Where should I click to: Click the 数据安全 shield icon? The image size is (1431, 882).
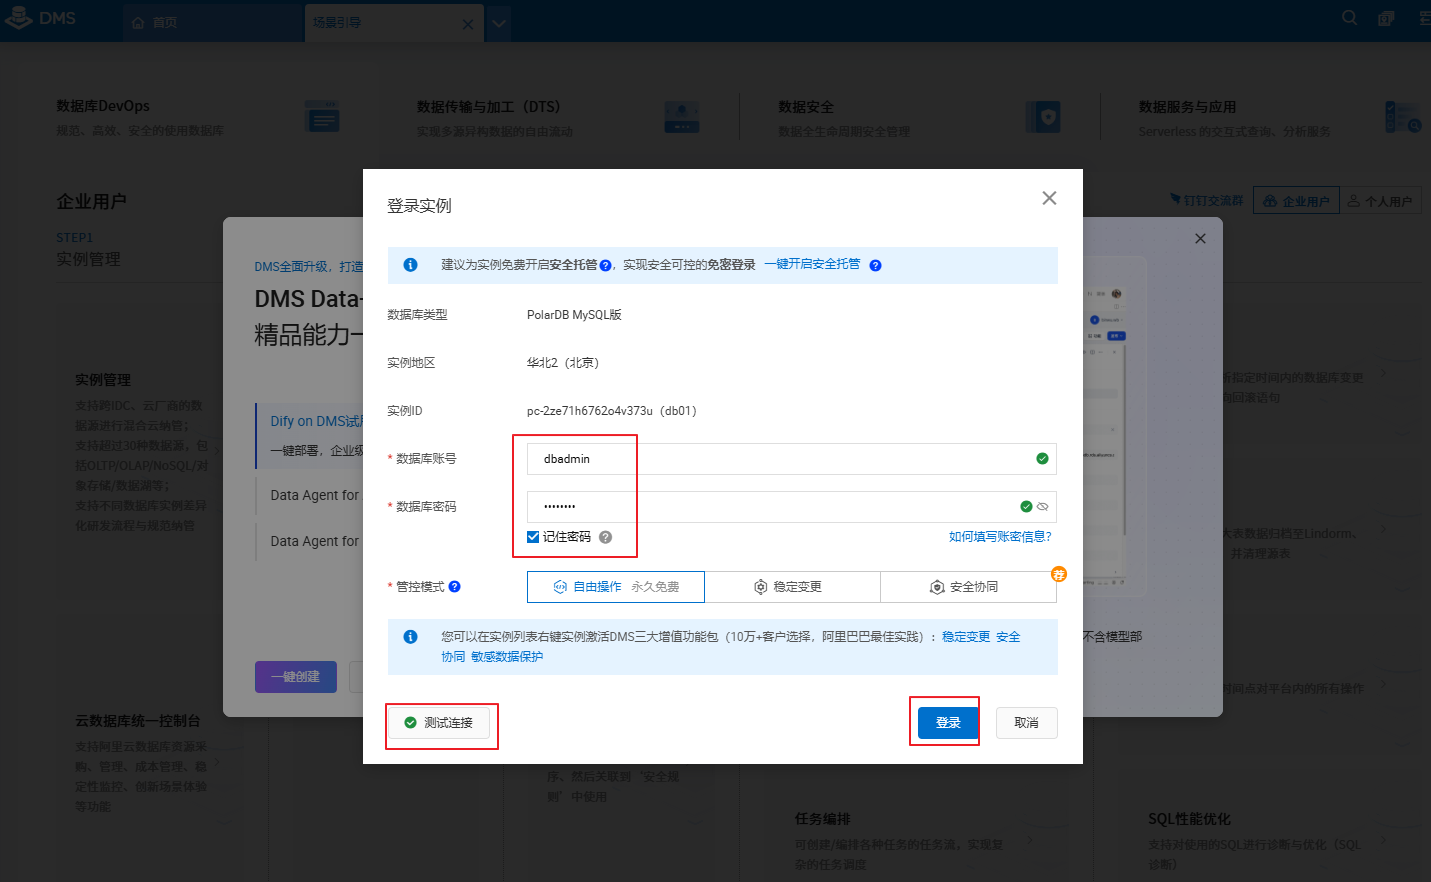coord(1043,117)
